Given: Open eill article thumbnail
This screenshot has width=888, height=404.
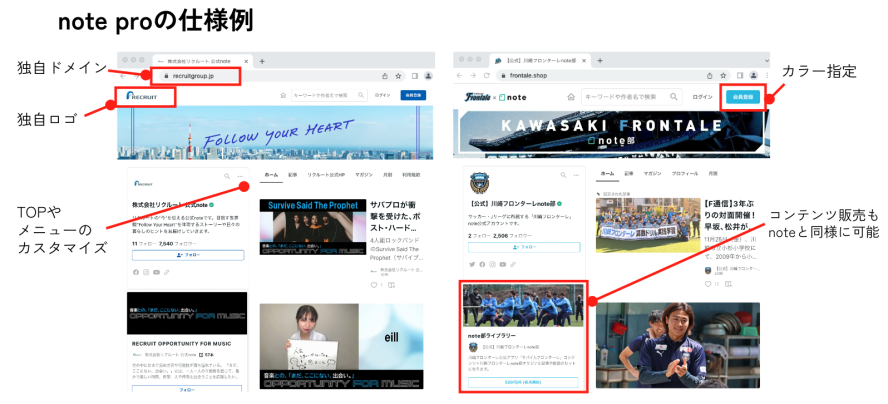Looking at the screenshot, I should (341, 346).
